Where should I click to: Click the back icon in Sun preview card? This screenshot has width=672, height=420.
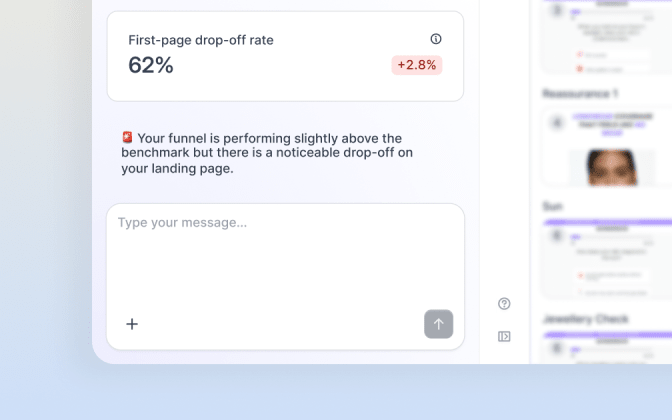pyautogui.click(x=557, y=235)
